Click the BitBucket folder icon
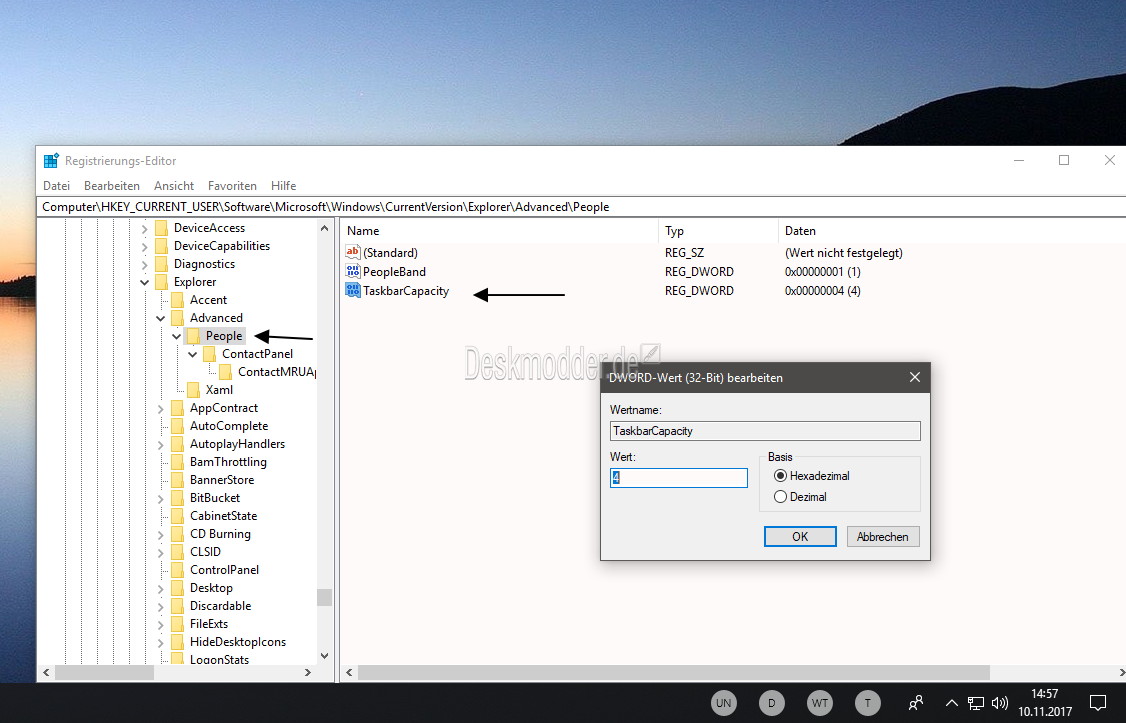Viewport: 1126px width, 723px height. [x=177, y=498]
